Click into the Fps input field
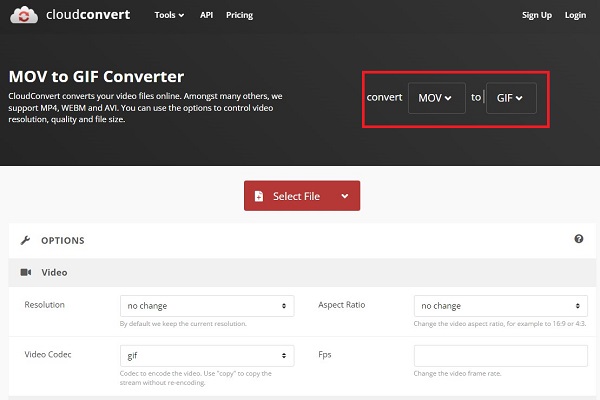The width and height of the screenshot is (600, 400). pos(501,356)
